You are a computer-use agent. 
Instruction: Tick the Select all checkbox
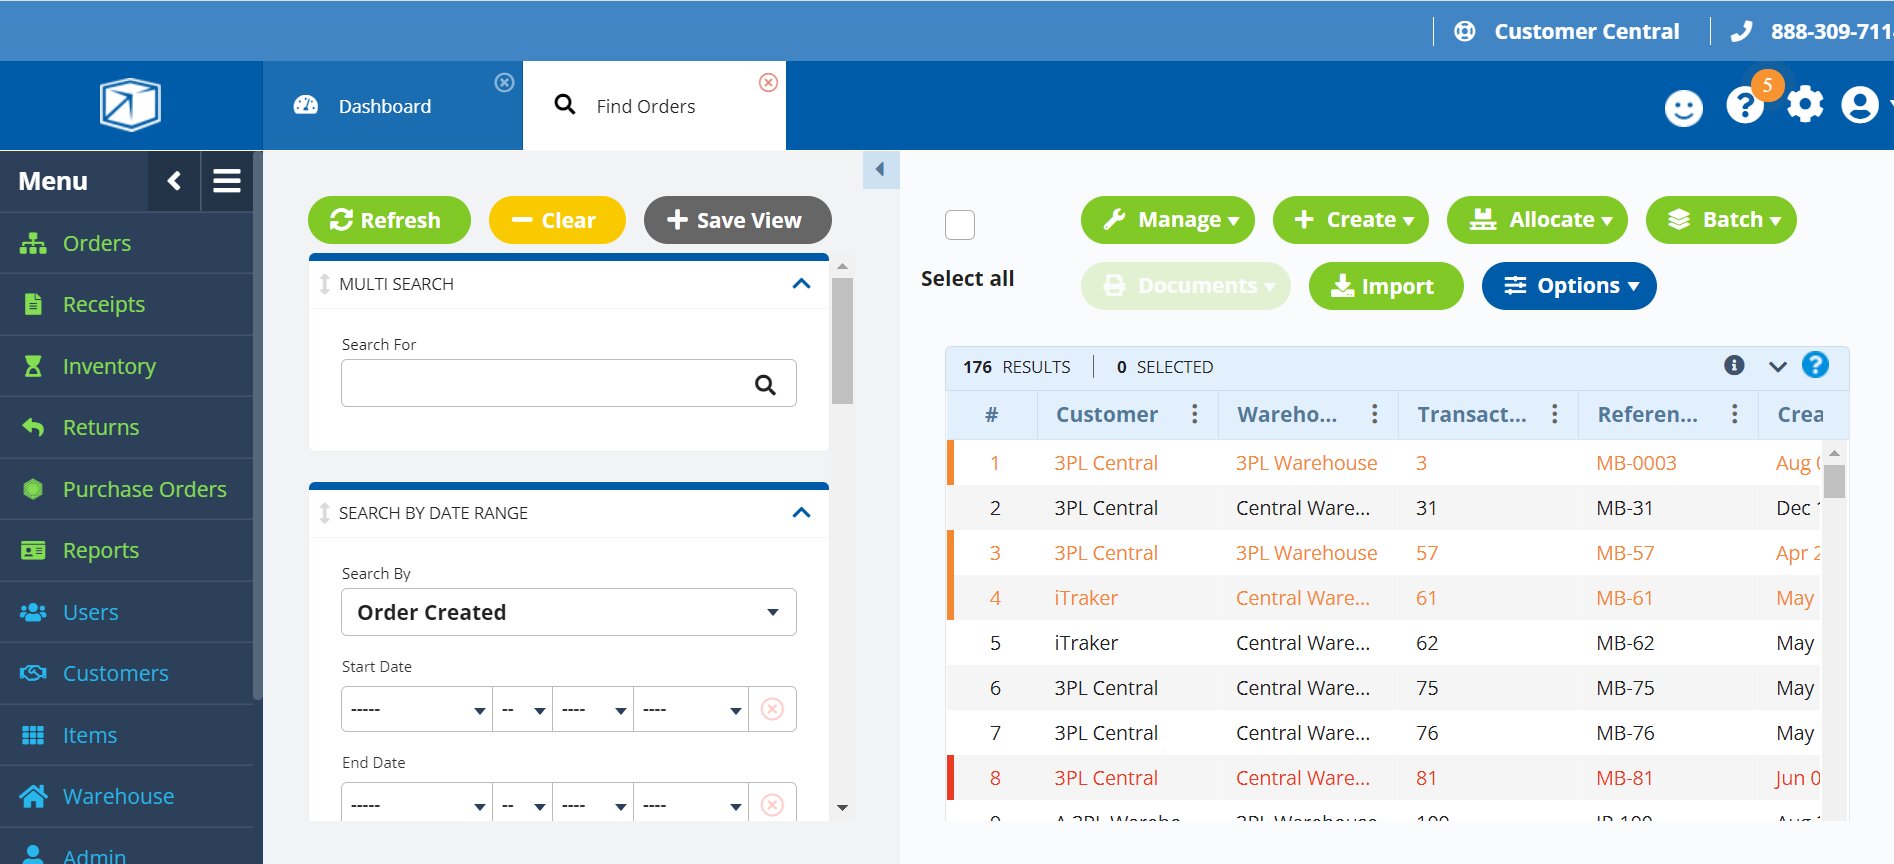(960, 225)
